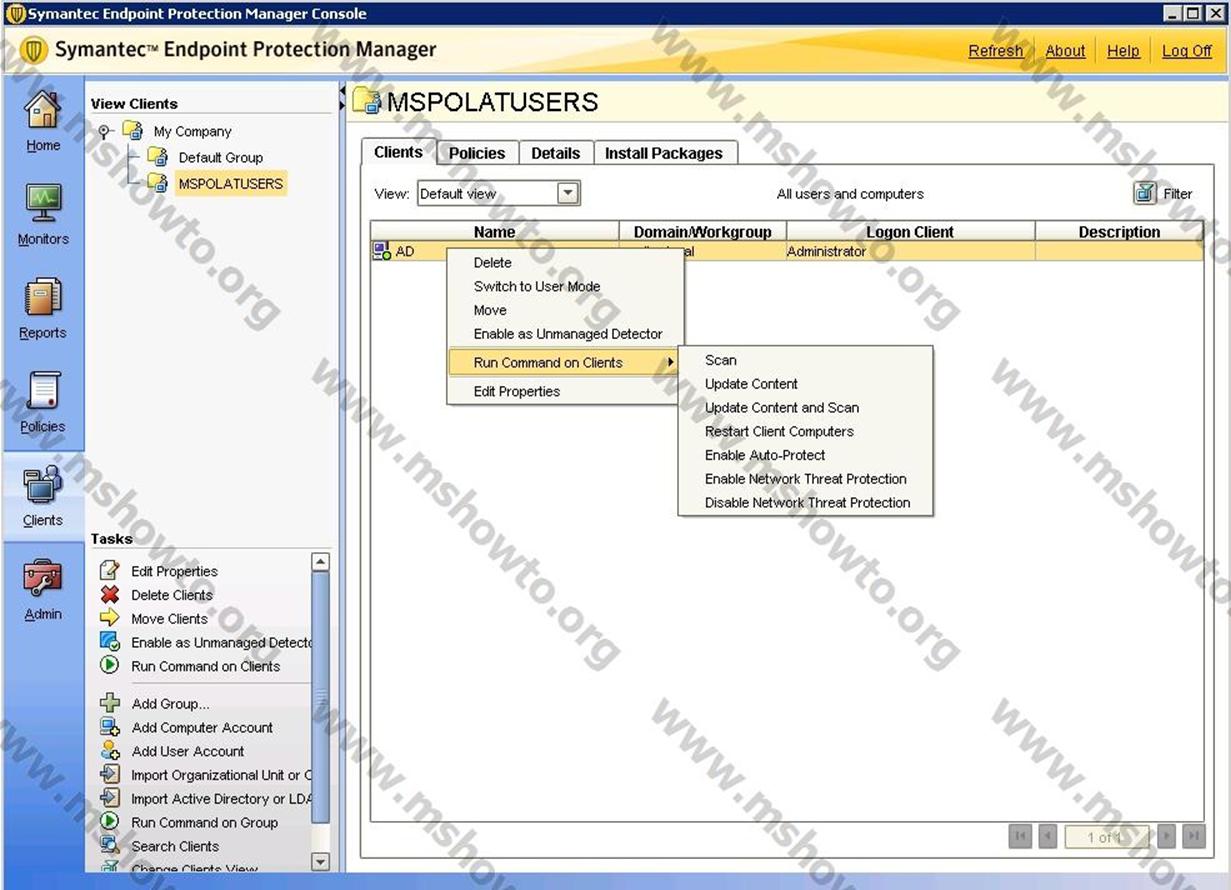Viewport: 1231px width, 890px height.
Task: Click the MSPOLATUSERS group icon in tree
Action: (157, 183)
